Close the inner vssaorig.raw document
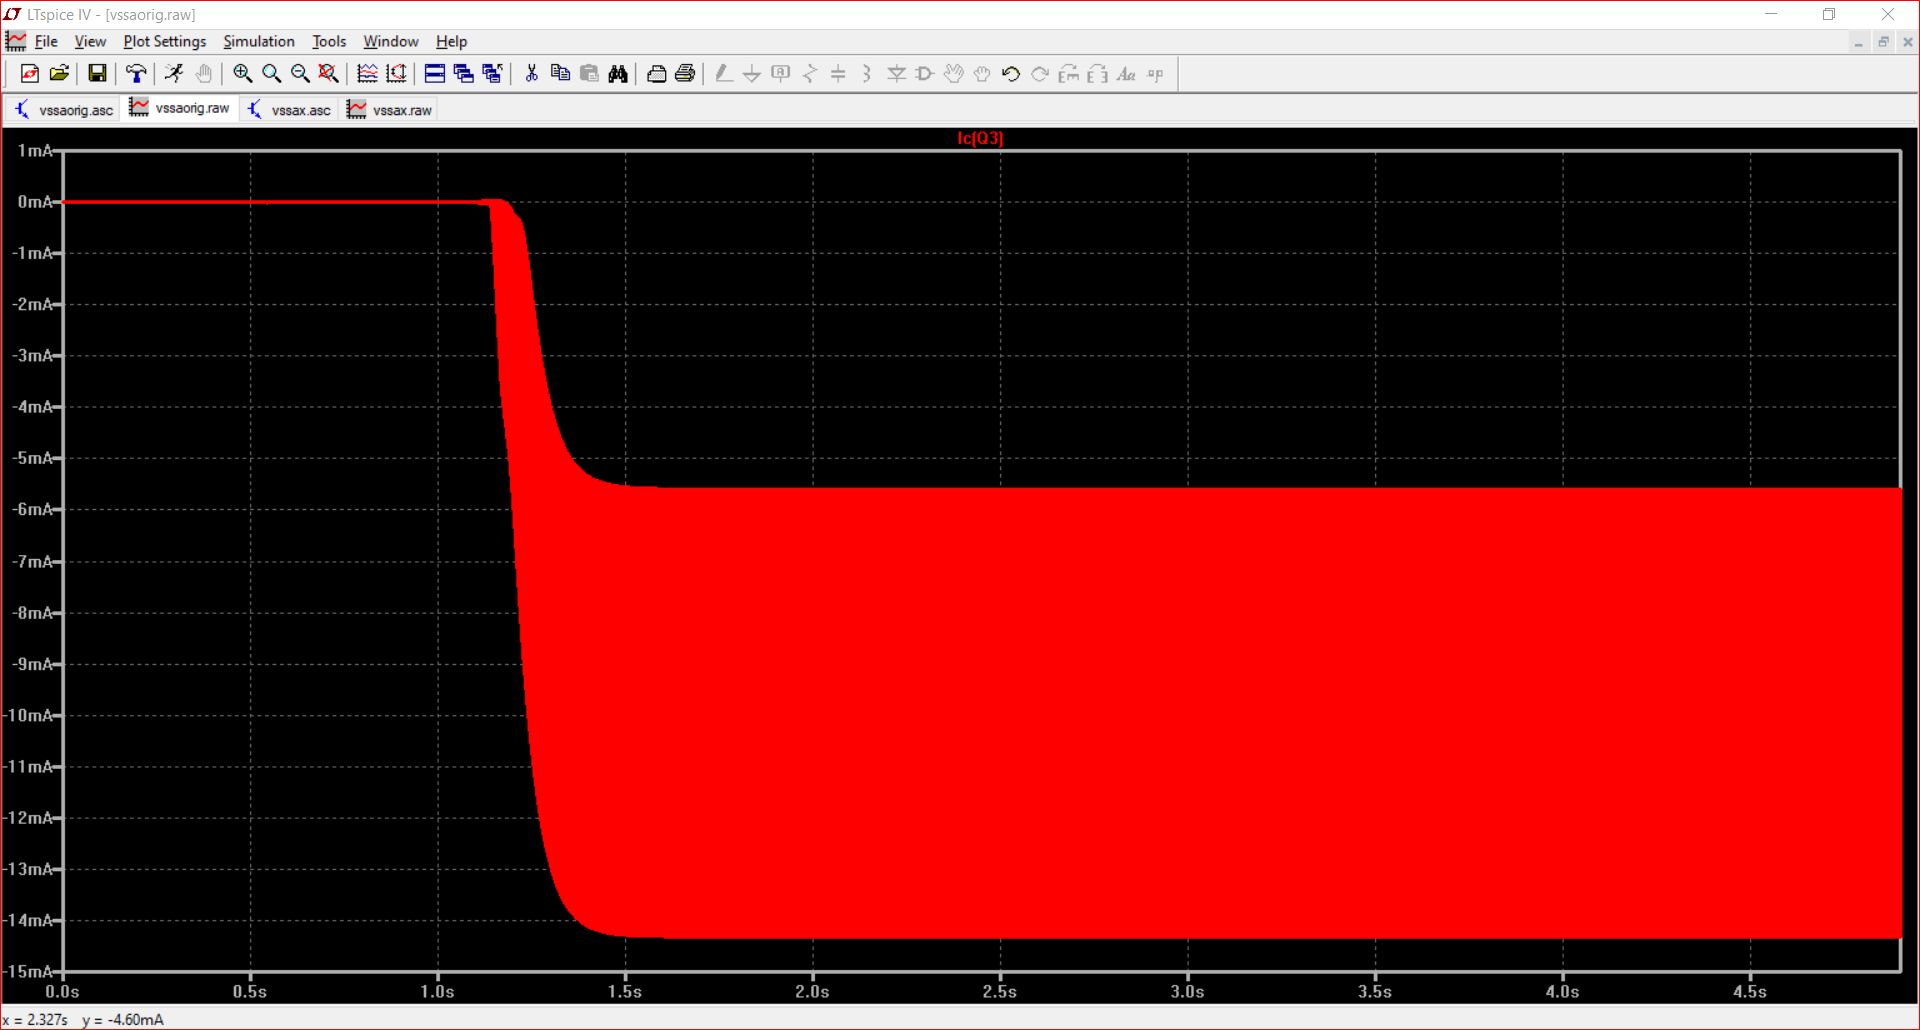The height and width of the screenshot is (1030, 1920). 1907,42
